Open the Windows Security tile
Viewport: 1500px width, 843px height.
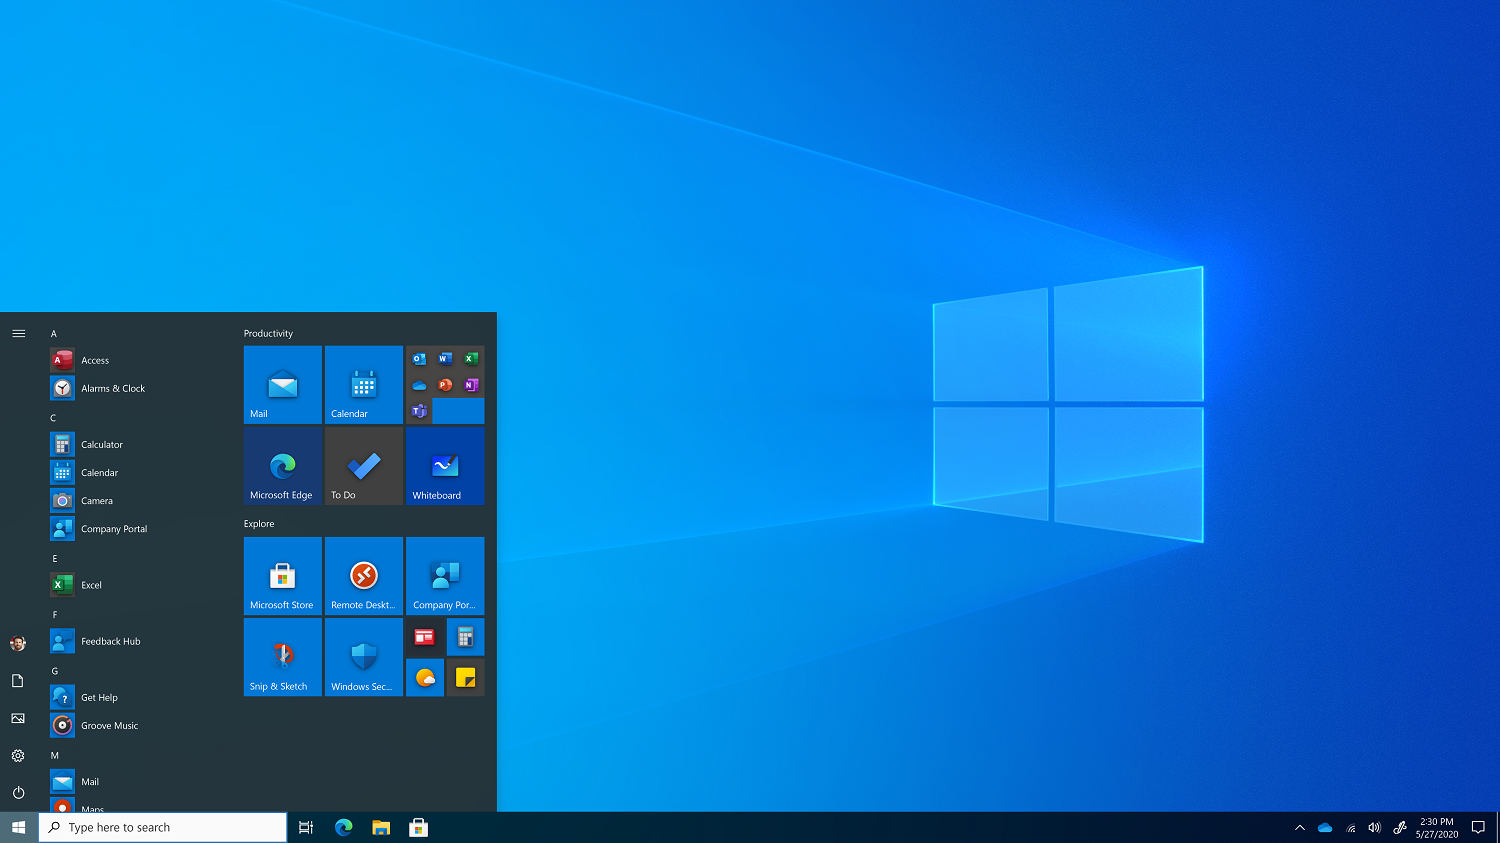point(364,657)
